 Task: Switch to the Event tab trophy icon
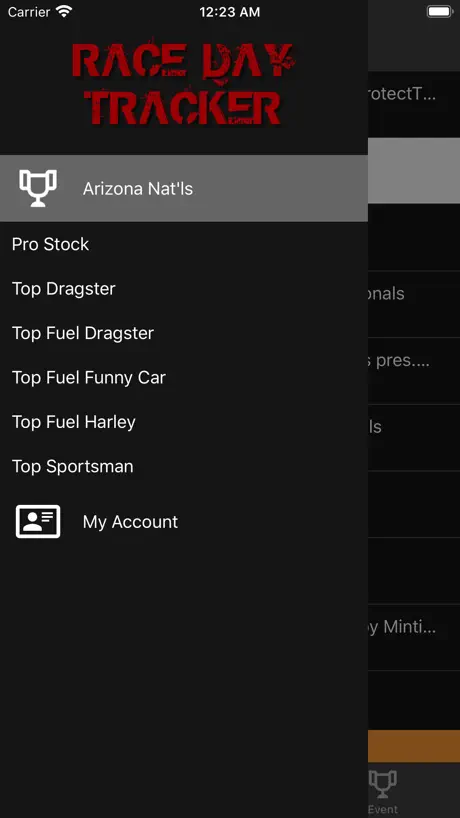pos(383,785)
